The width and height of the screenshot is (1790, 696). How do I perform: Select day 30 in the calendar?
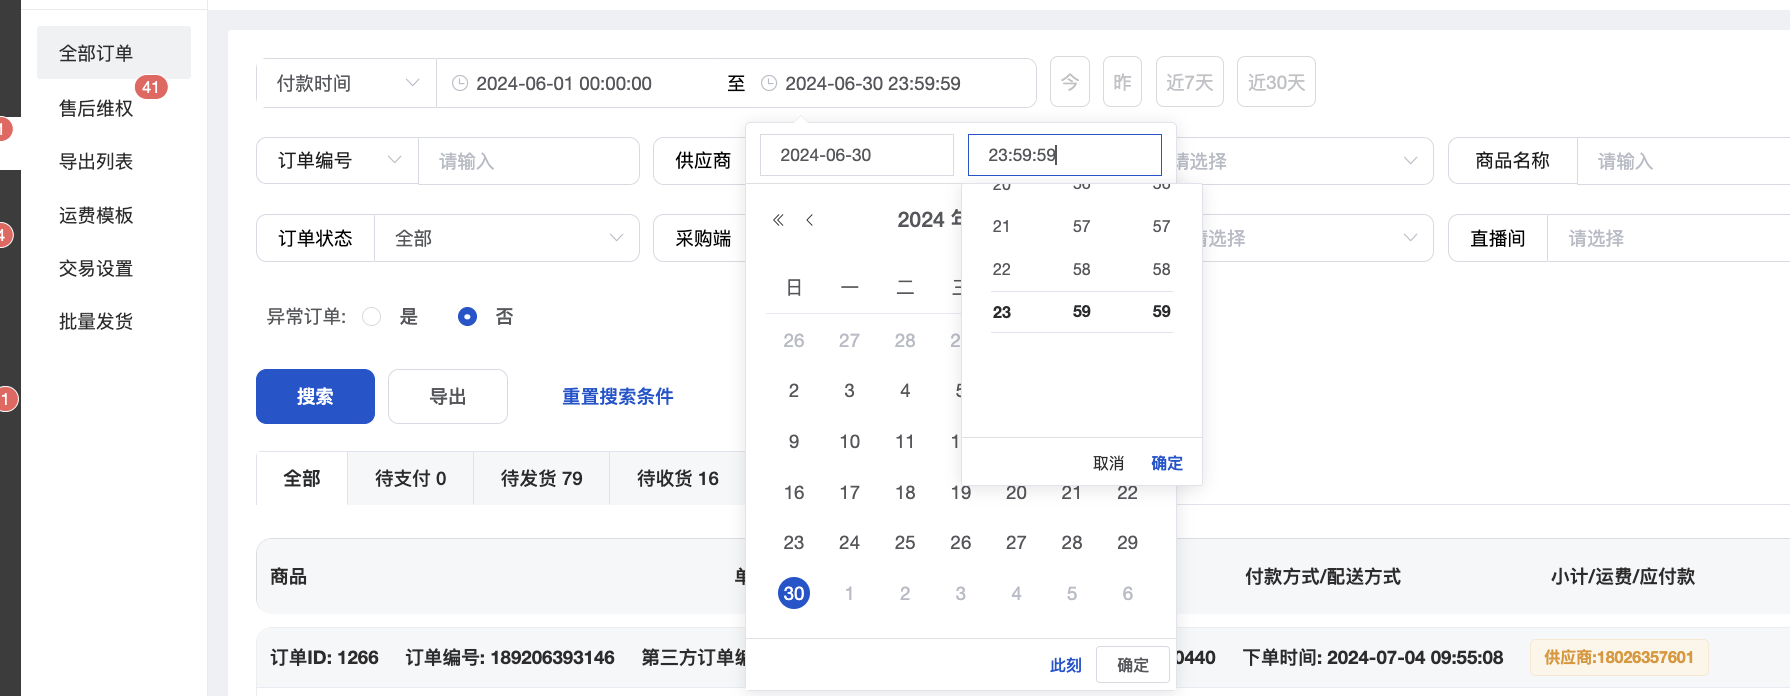794,594
